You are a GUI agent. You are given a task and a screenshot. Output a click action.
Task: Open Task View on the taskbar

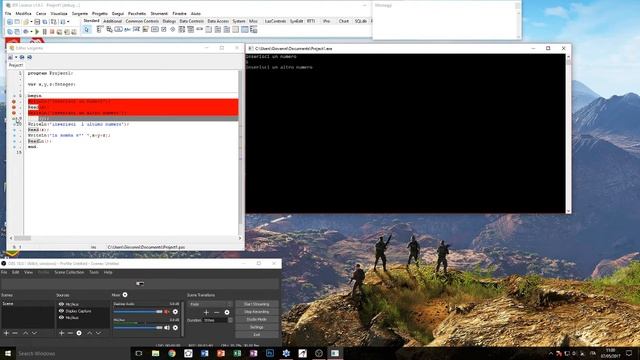(139, 353)
